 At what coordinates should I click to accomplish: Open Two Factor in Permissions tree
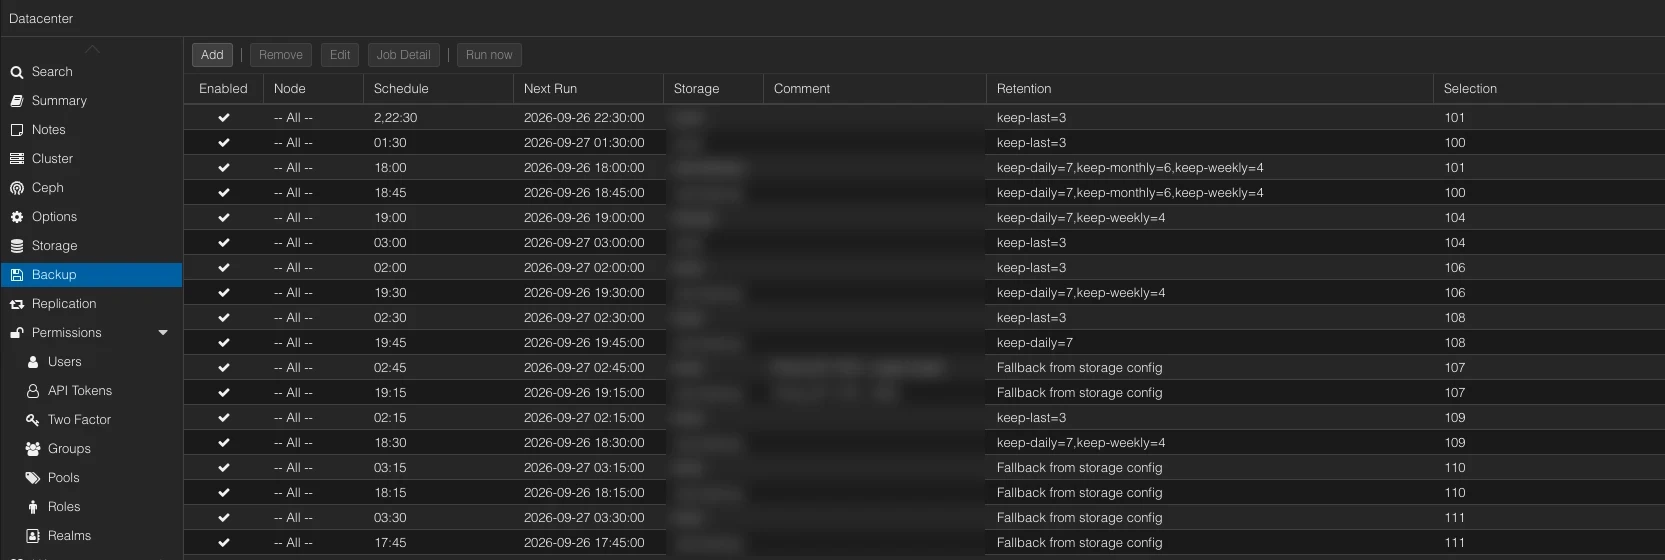coord(91,420)
